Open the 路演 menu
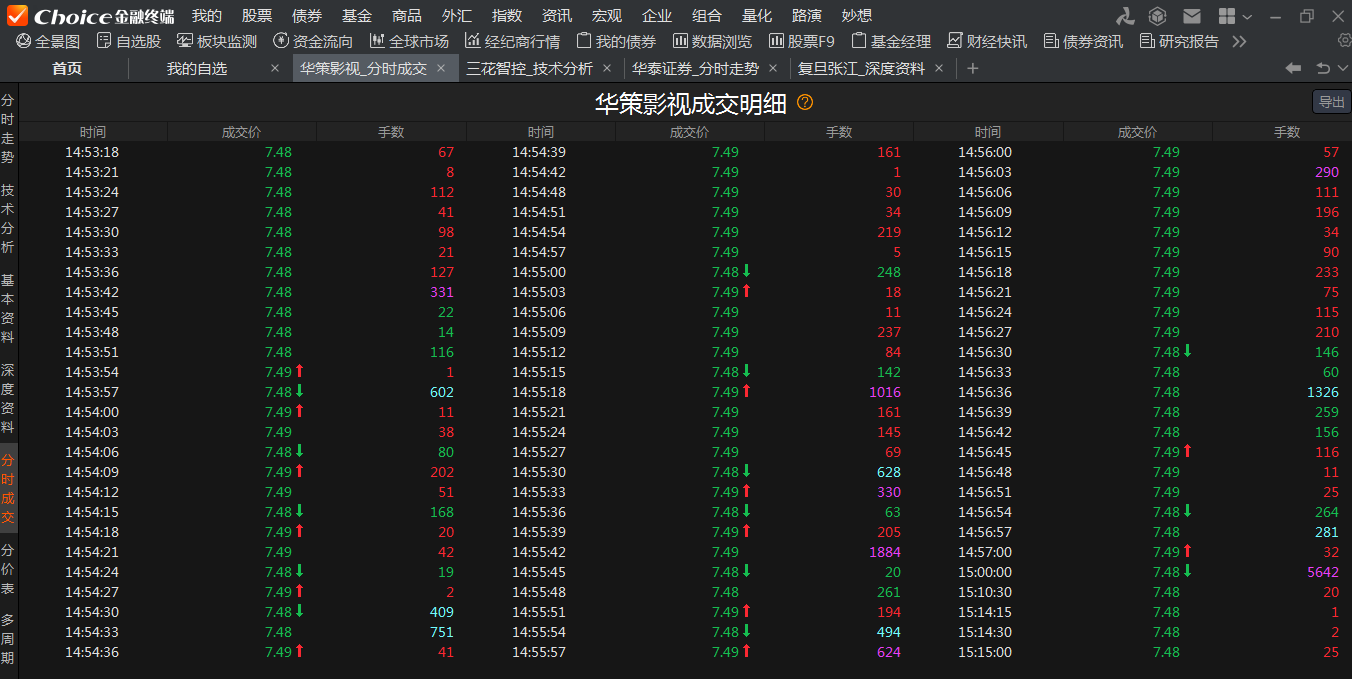This screenshot has height=679, width=1352. coord(807,16)
